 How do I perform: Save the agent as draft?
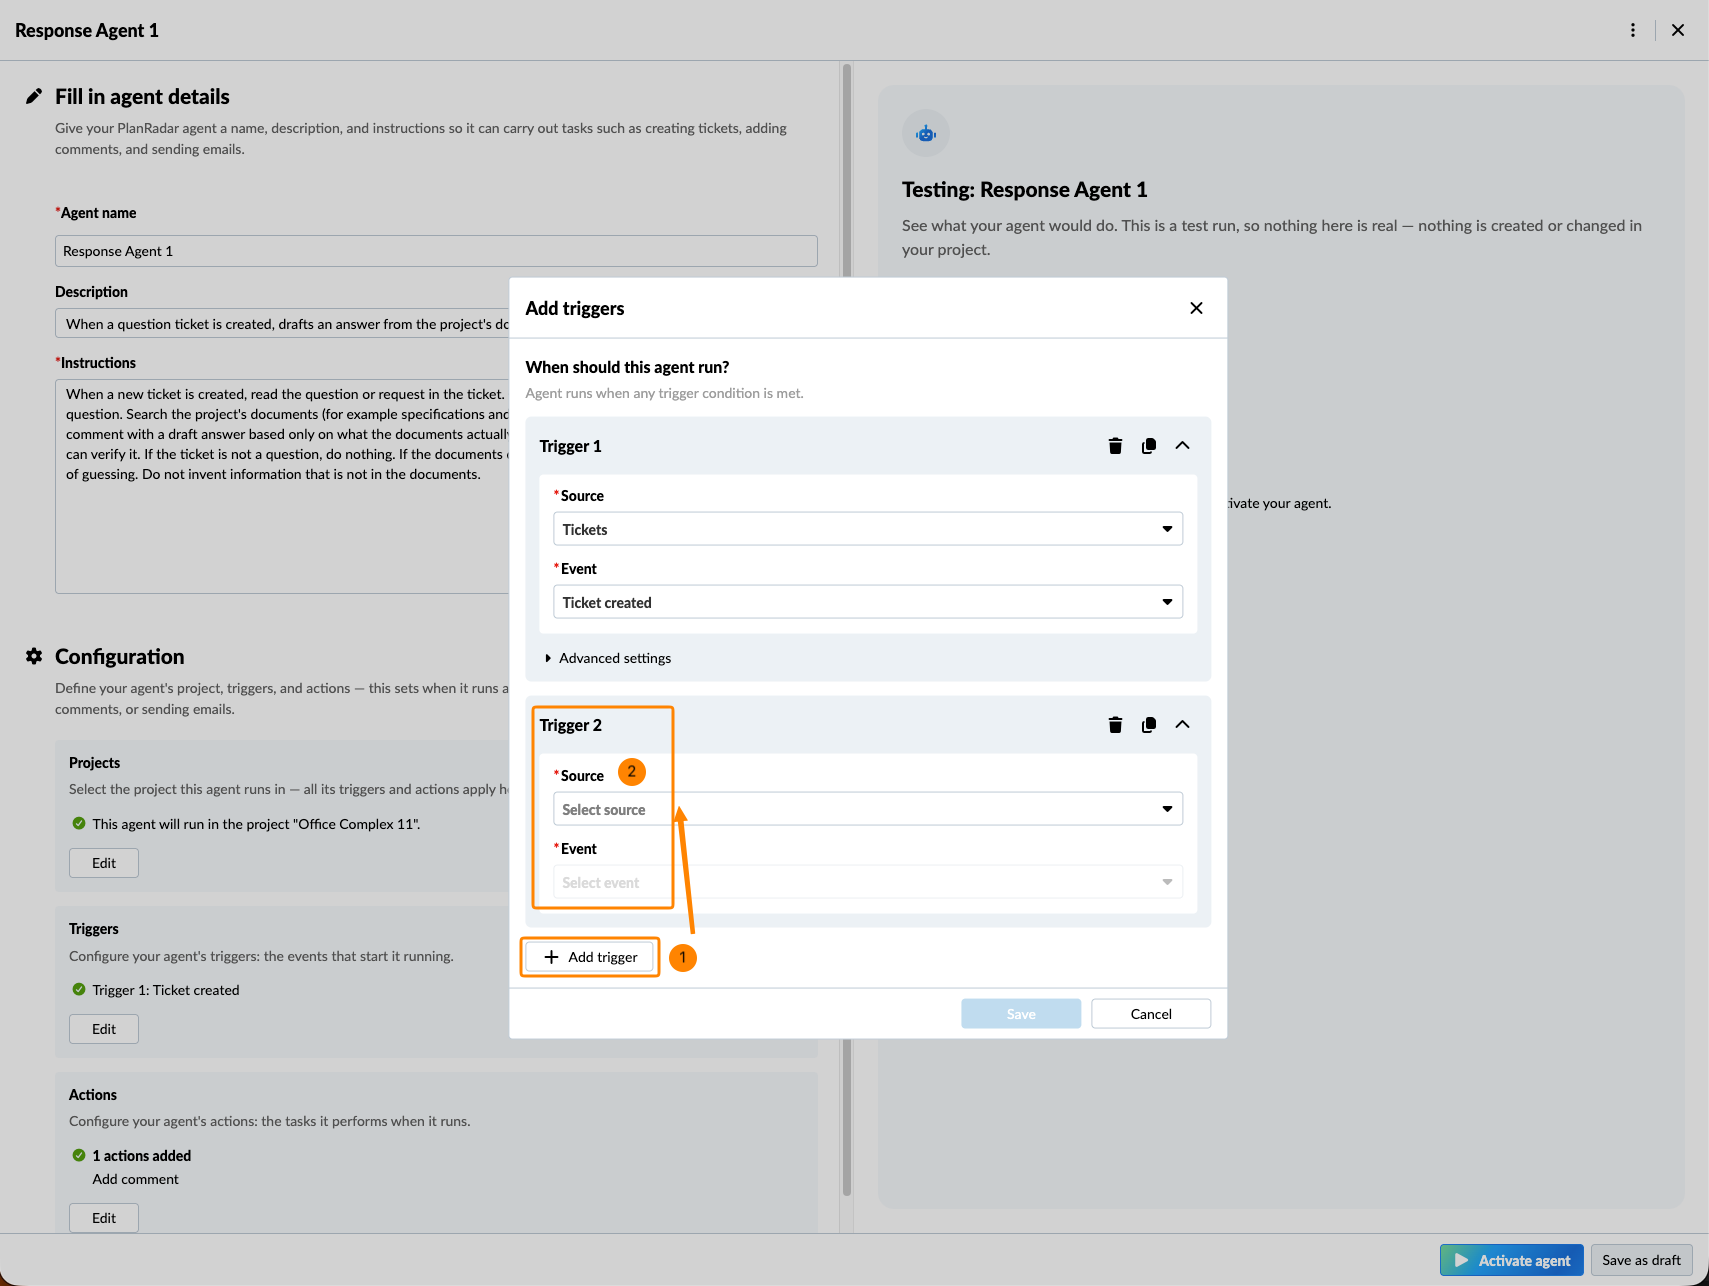click(x=1641, y=1260)
